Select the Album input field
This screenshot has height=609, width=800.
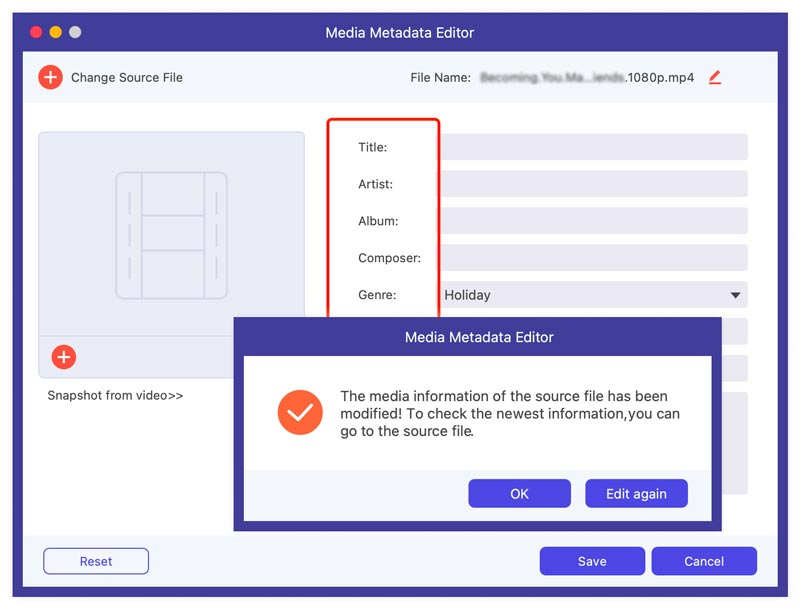(x=593, y=221)
